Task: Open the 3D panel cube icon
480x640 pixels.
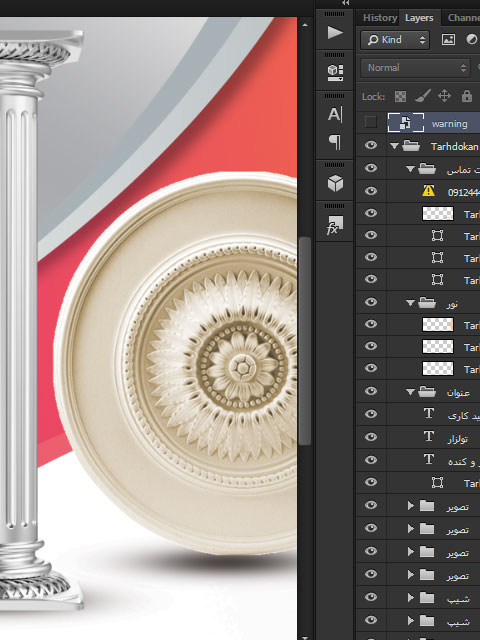Action: pos(335,183)
